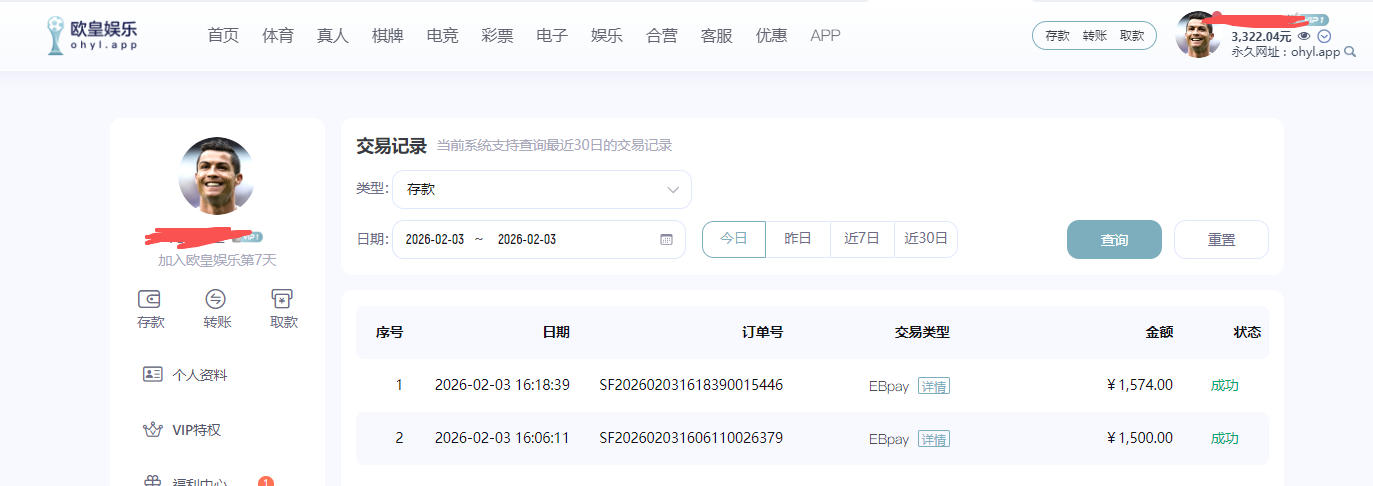Select the 近30日 date filter
The image size is (1373, 486).
pos(926,239)
